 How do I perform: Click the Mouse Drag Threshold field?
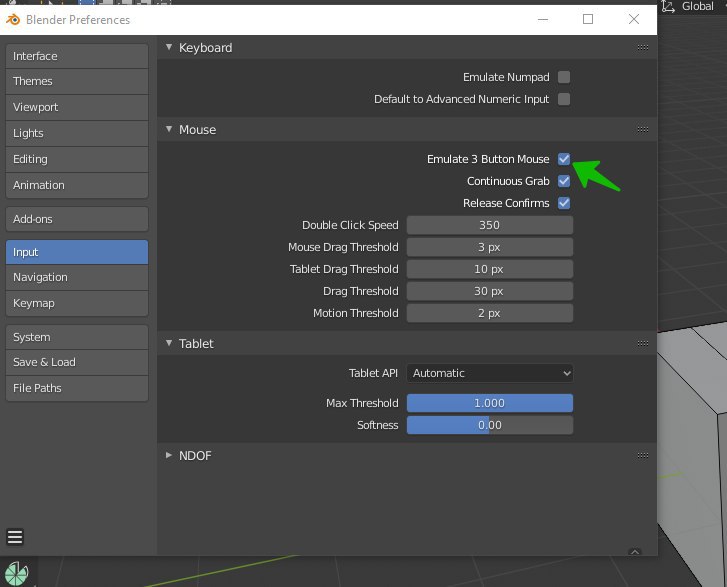(490, 247)
